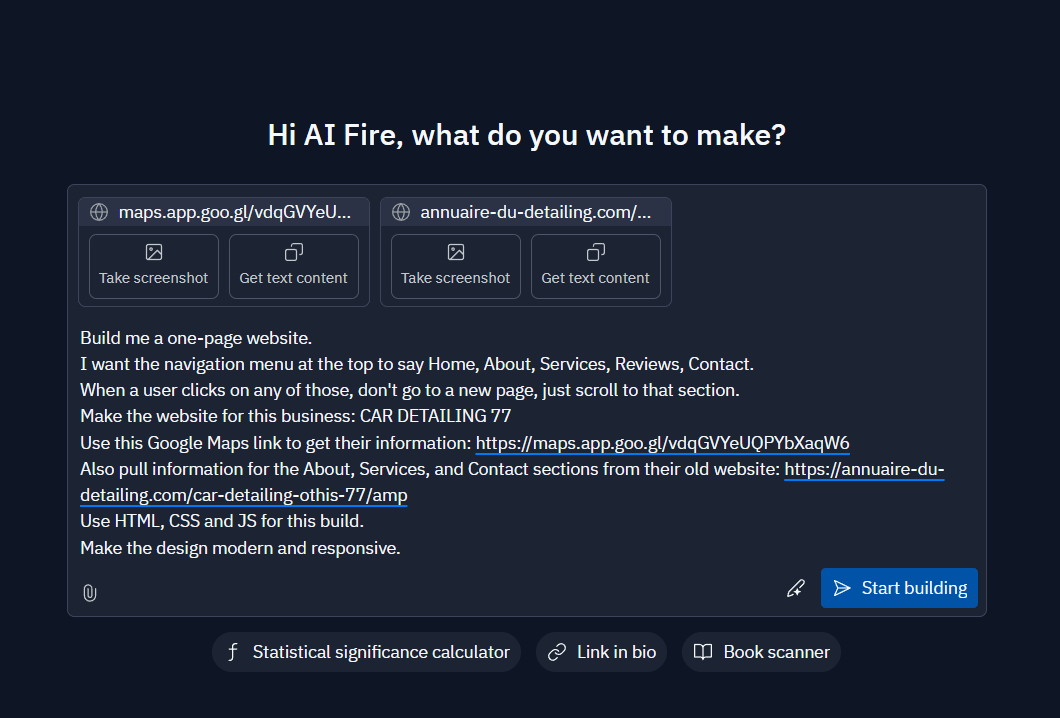
Task: Click the maps.app.goo.gl/vdqGVYeU... card header
Action: pos(224,212)
